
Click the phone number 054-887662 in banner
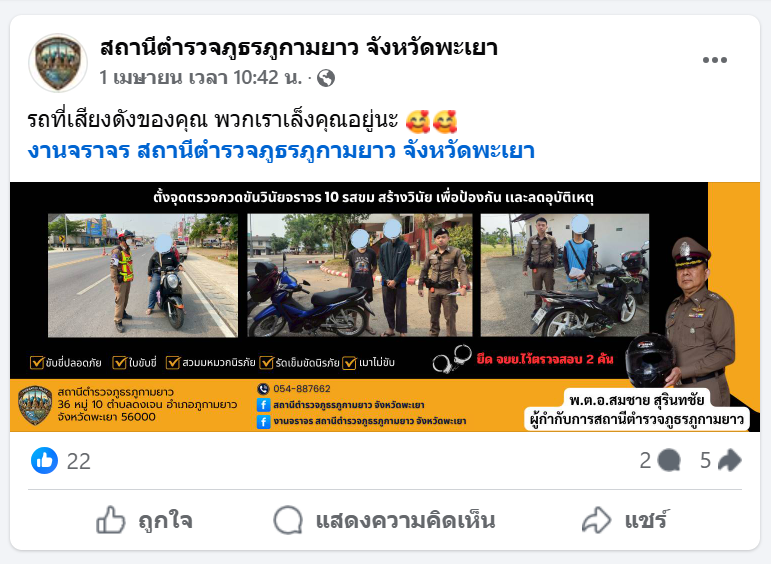(302, 389)
